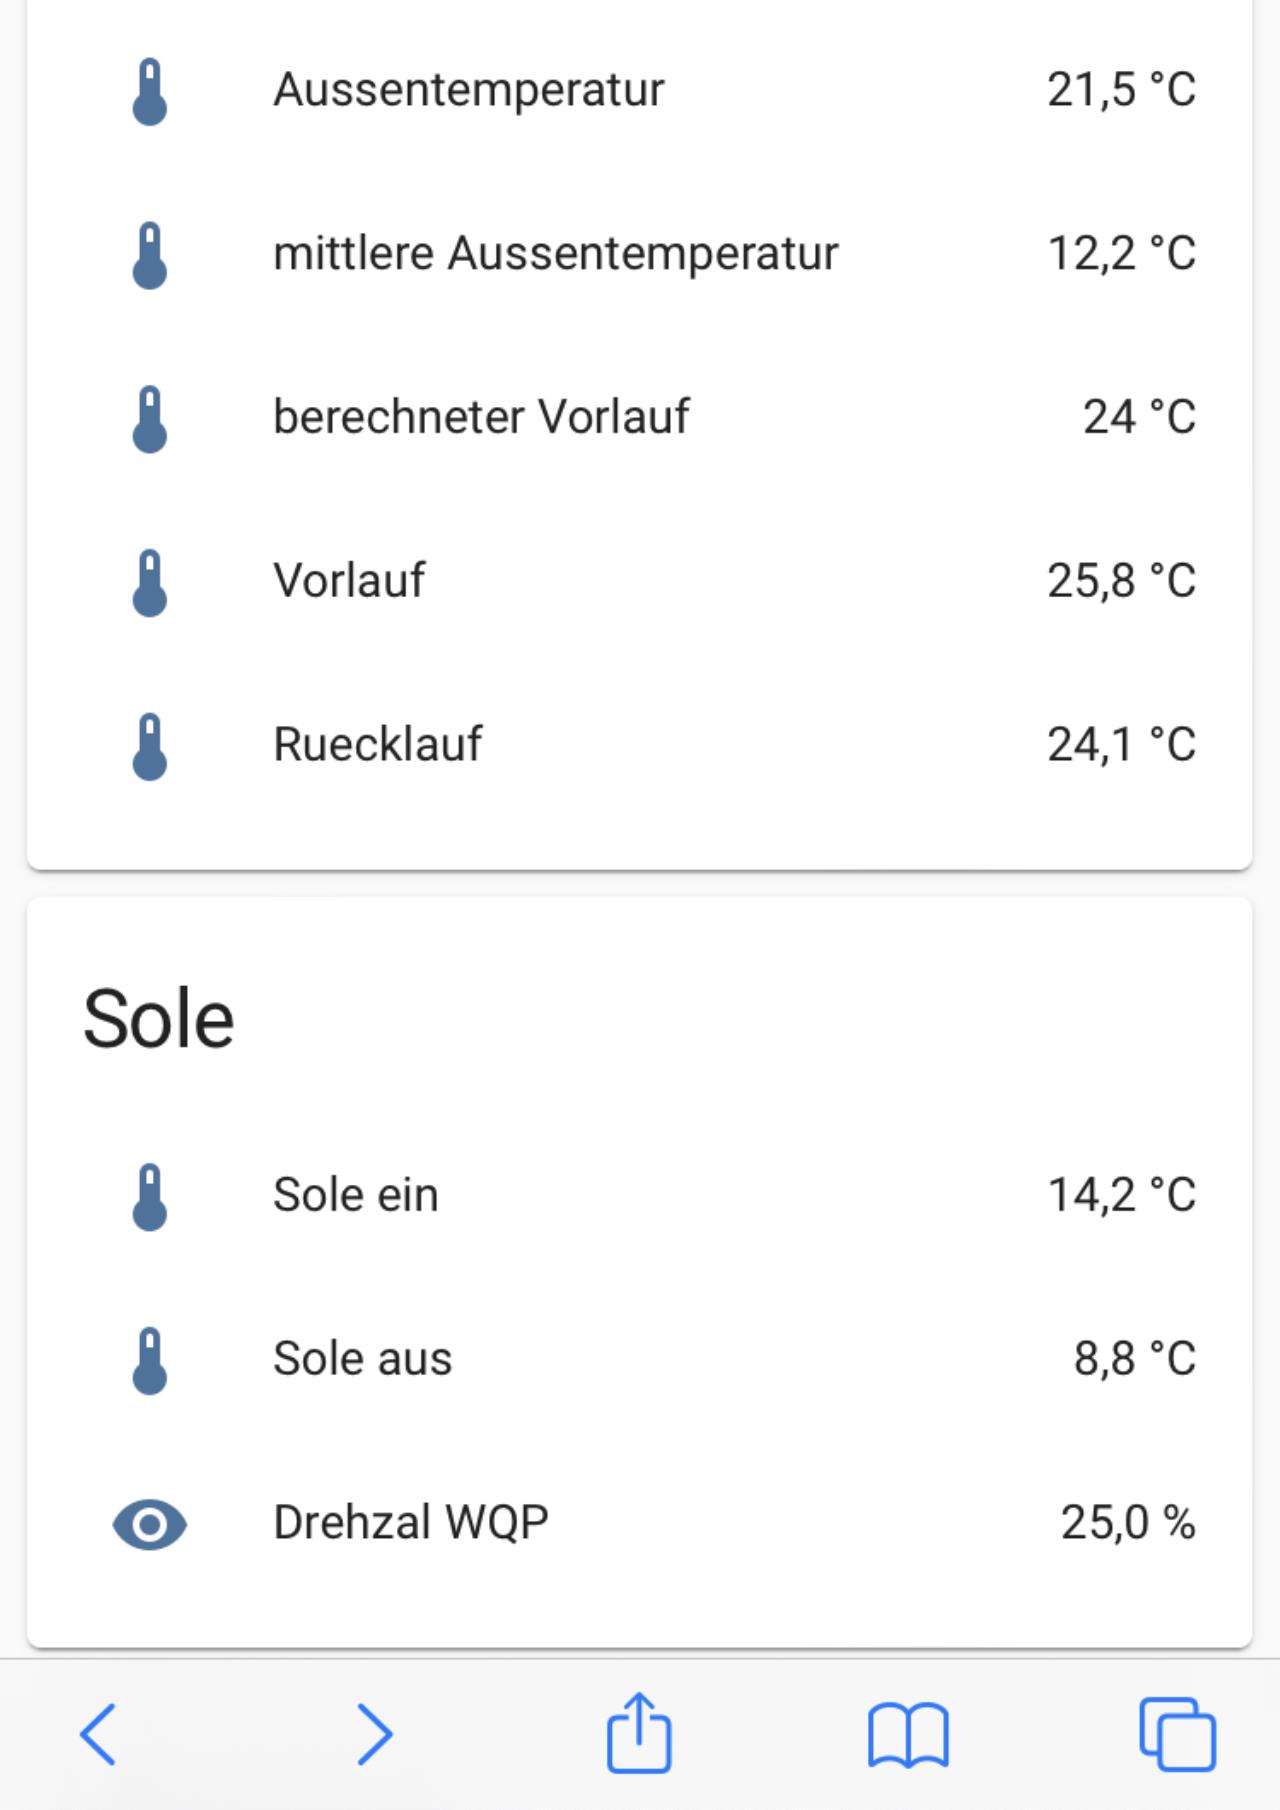
Task: Open the Aussentemperatur sensor details
Action: click(640, 90)
